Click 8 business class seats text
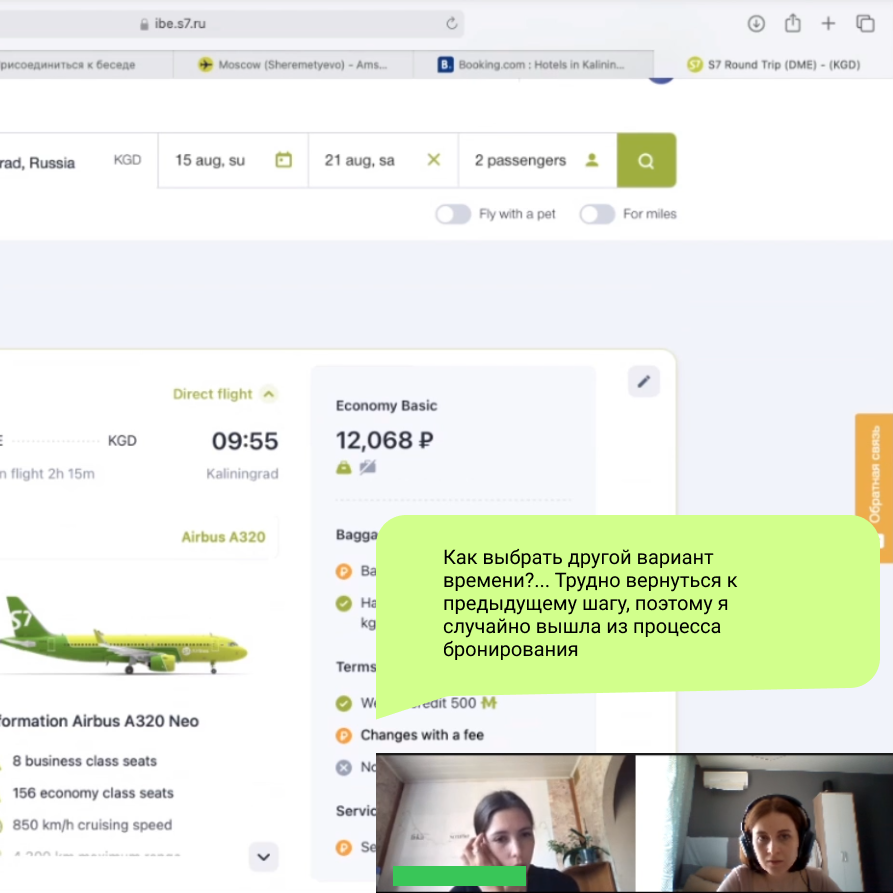The image size is (893, 893). (x=84, y=761)
